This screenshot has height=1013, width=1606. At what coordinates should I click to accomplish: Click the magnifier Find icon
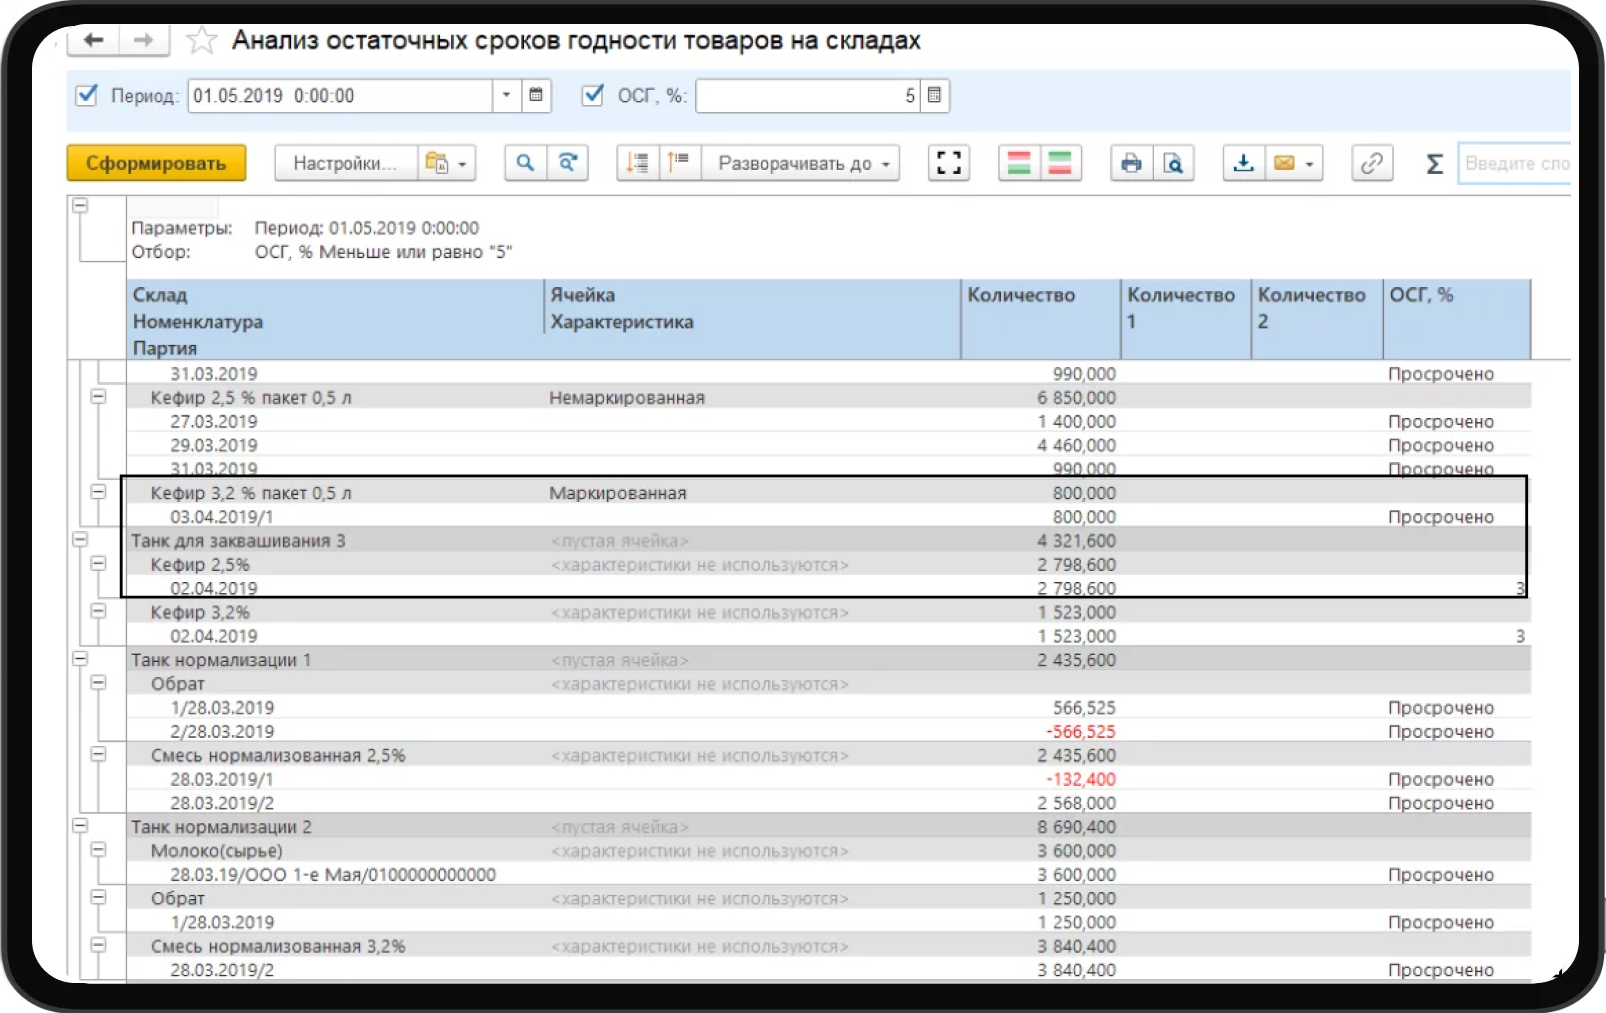[x=525, y=163]
